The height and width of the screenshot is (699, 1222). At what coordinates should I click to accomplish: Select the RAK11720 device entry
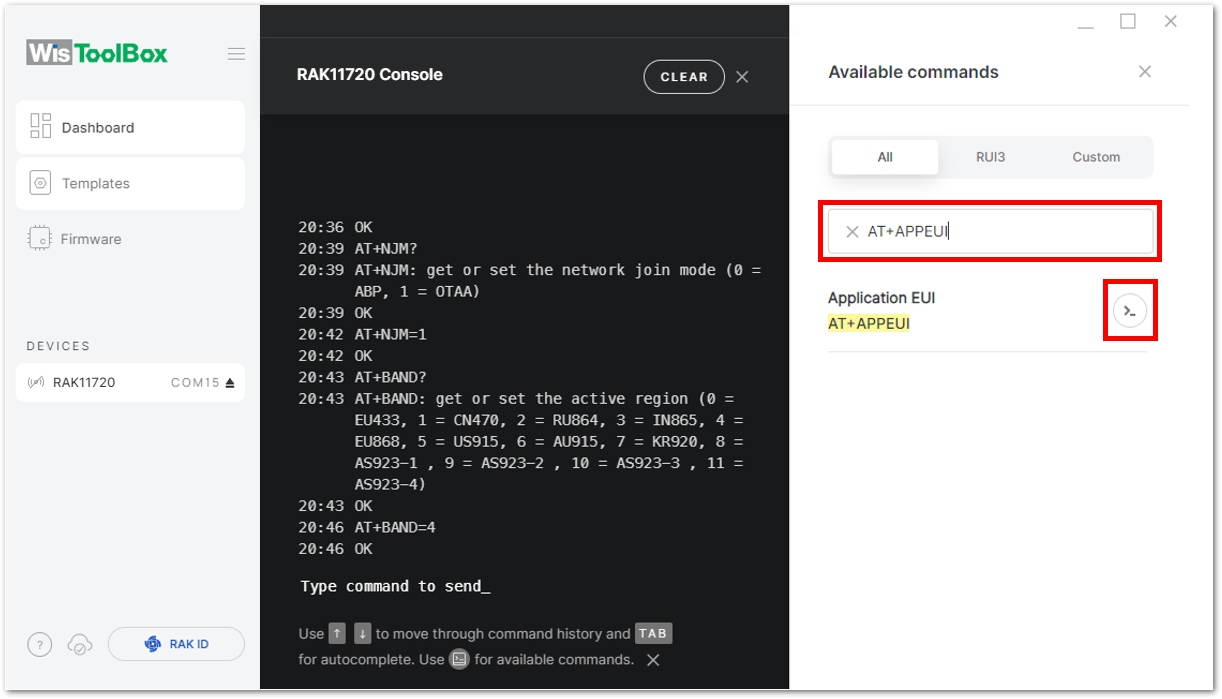click(130, 382)
